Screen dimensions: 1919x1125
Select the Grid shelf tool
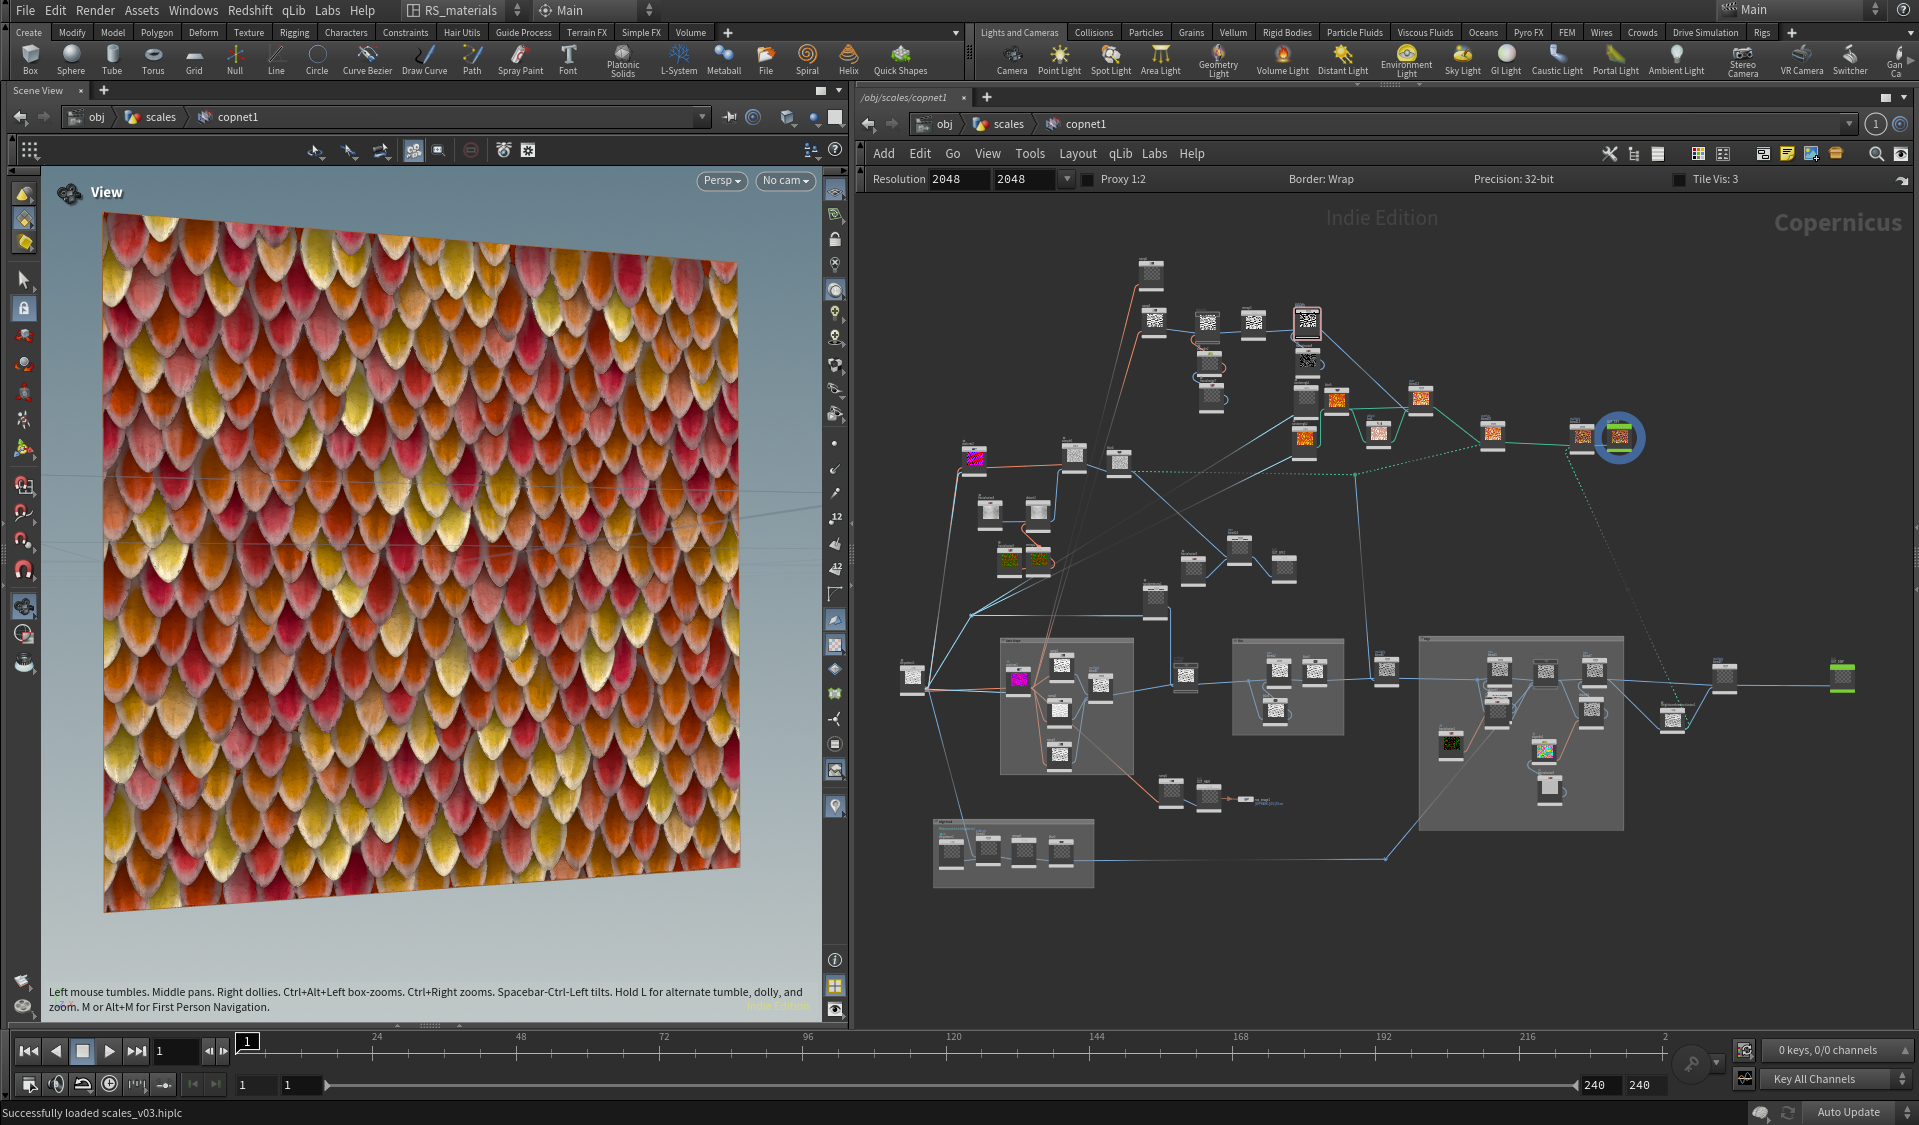pyautogui.click(x=194, y=59)
